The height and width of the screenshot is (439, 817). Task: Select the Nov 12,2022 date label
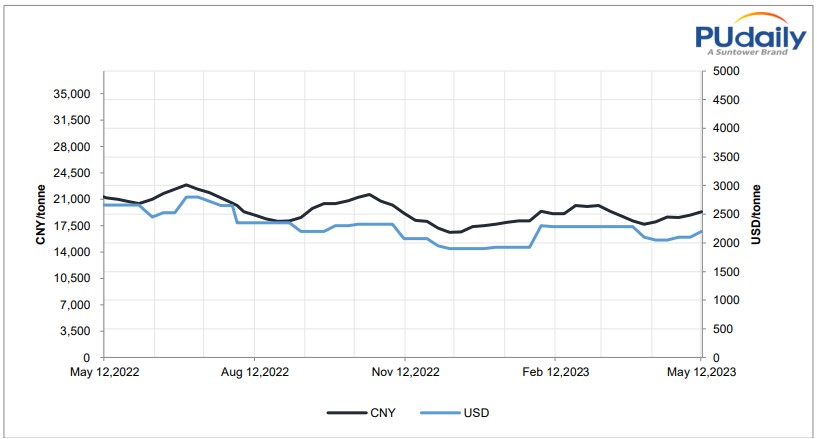404,372
